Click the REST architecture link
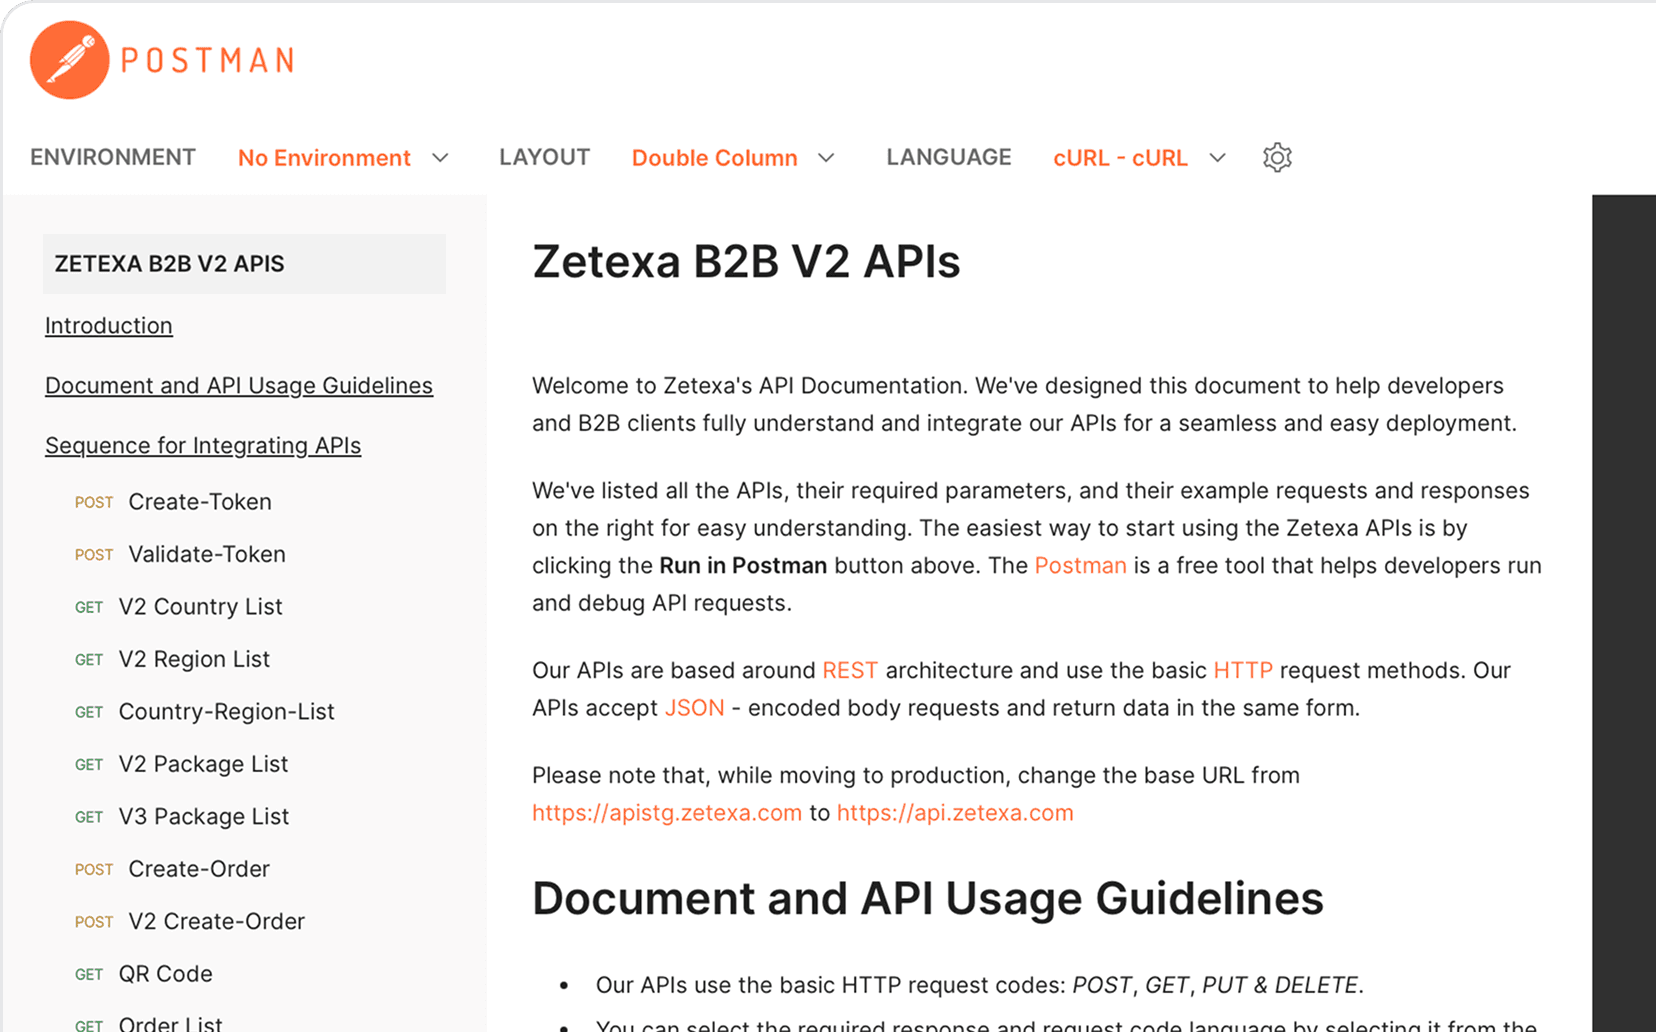 (850, 671)
